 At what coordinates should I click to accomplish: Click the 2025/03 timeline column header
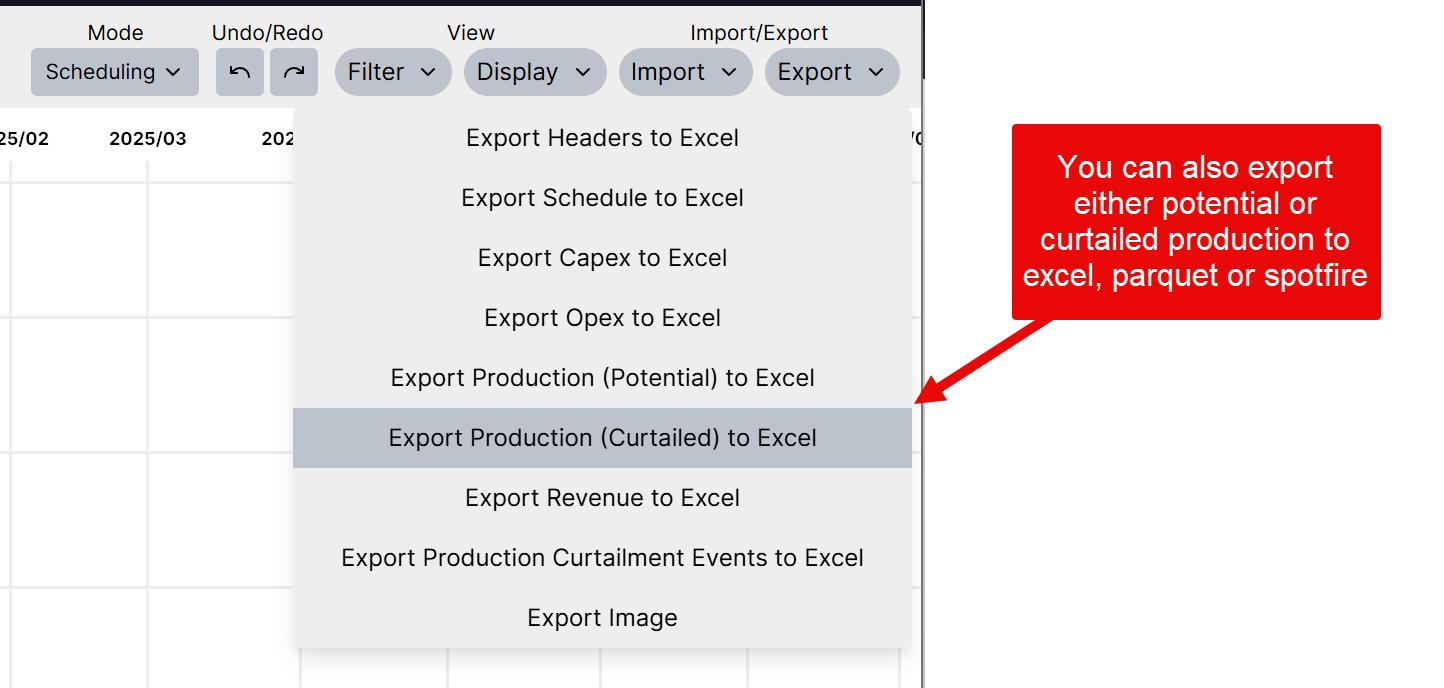coord(147,139)
